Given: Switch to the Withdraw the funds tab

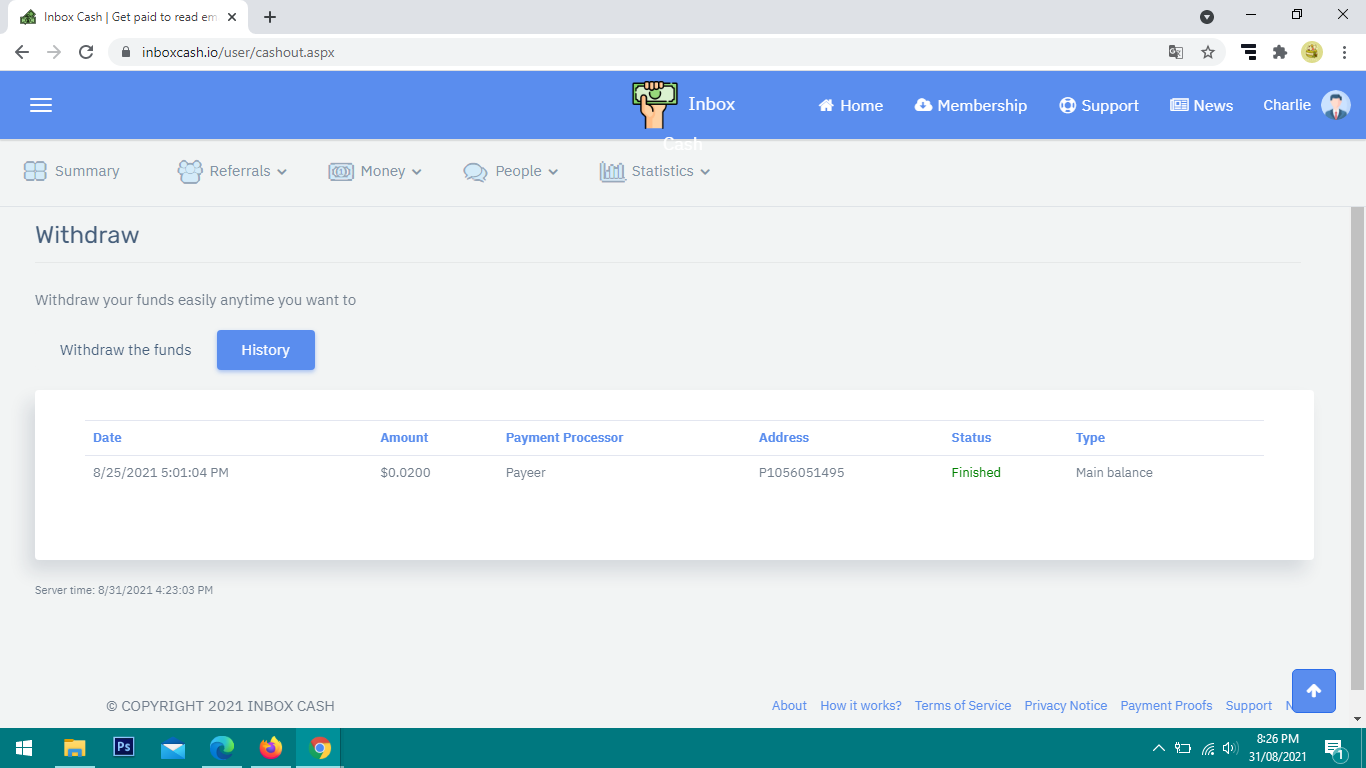Looking at the screenshot, I should click(x=126, y=350).
